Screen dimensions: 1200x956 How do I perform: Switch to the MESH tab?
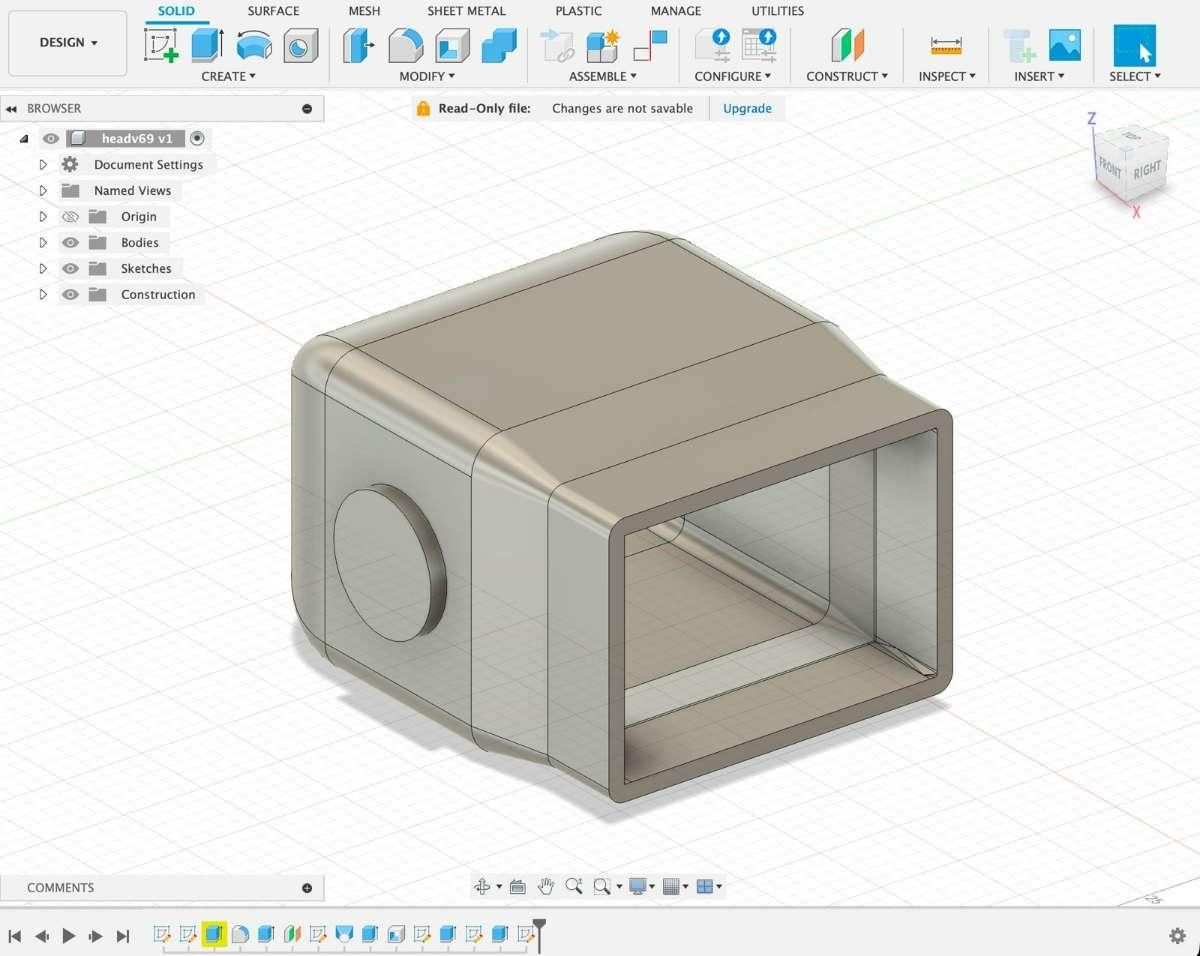(x=364, y=11)
